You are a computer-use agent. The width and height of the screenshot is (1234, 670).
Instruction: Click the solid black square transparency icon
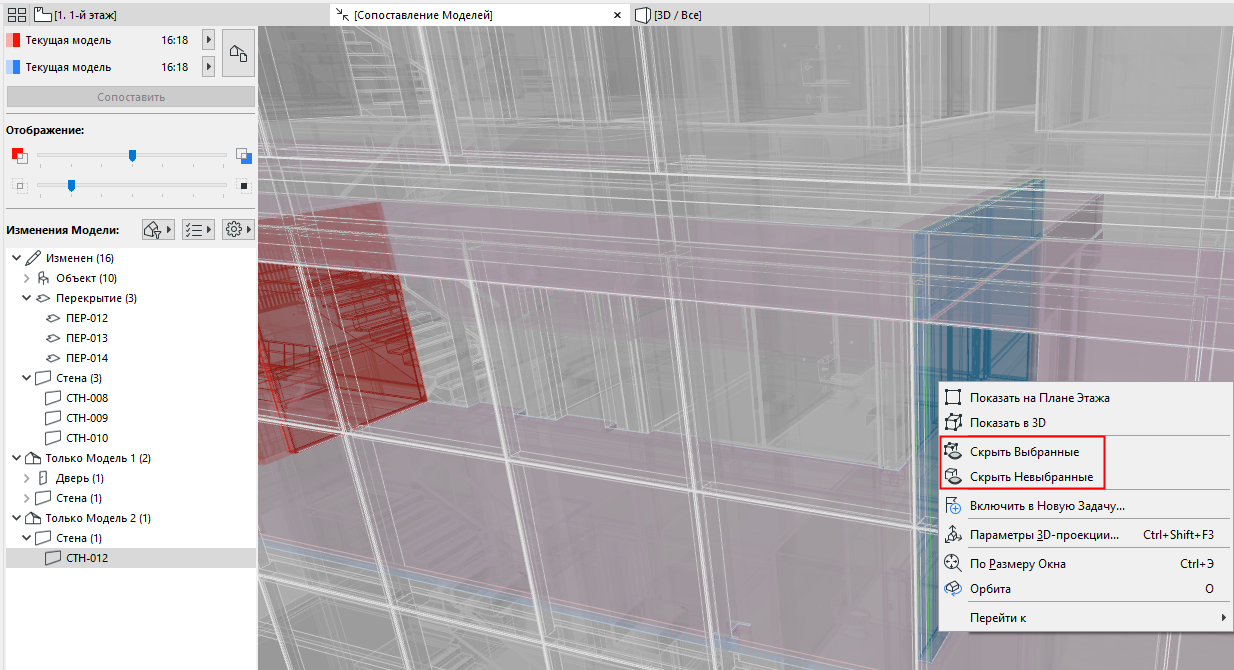click(242, 185)
